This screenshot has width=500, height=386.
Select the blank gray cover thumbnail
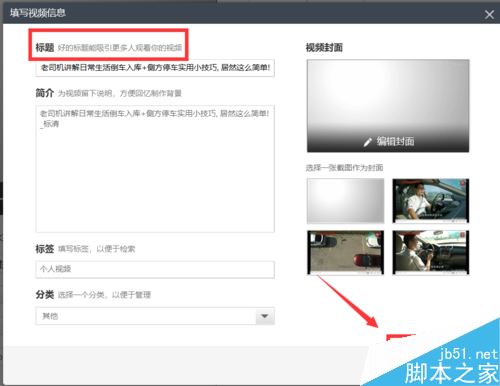click(345, 201)
